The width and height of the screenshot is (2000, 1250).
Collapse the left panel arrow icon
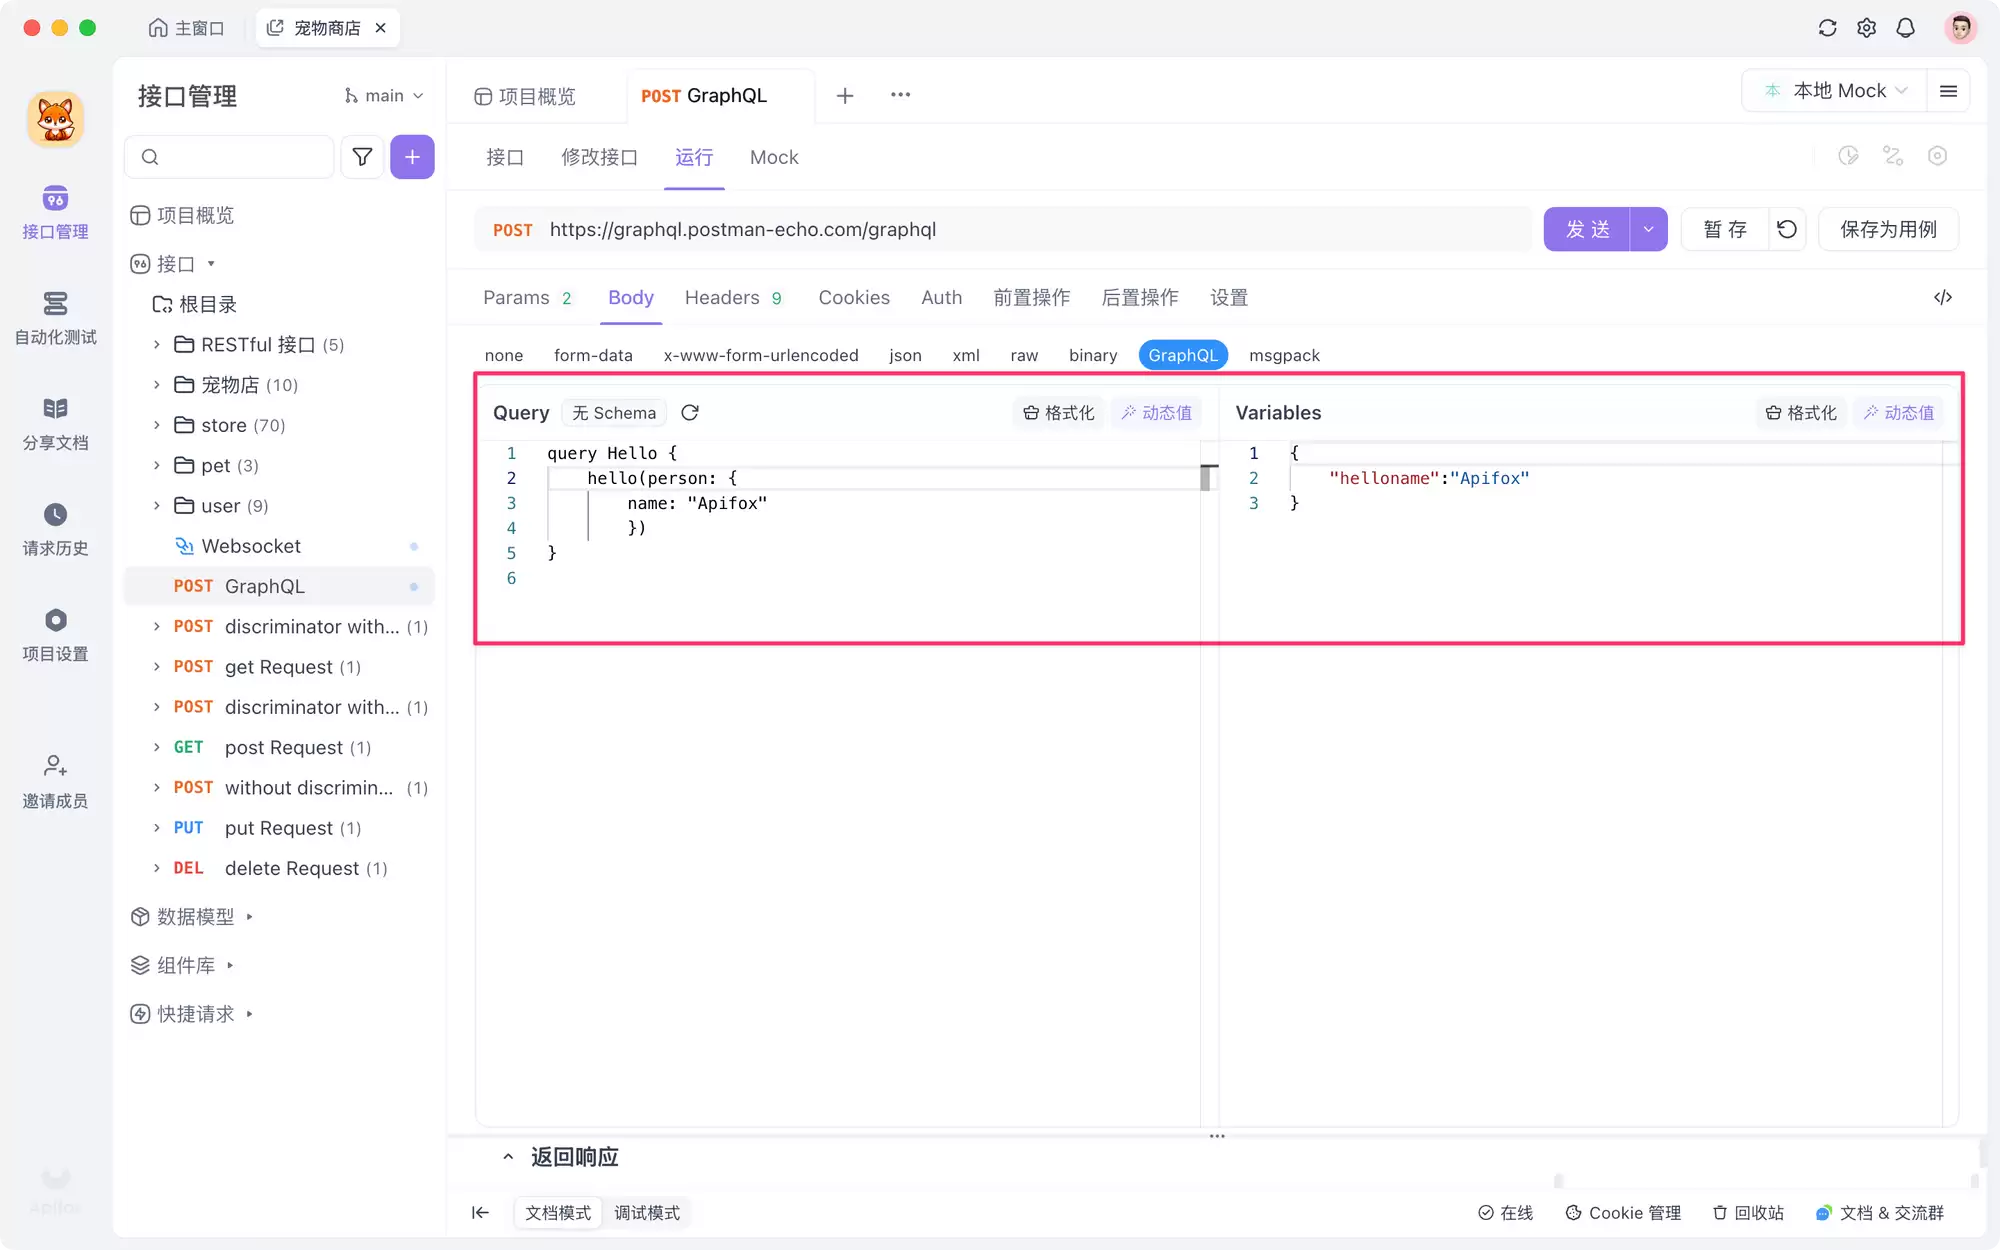tap(481, 1213)
